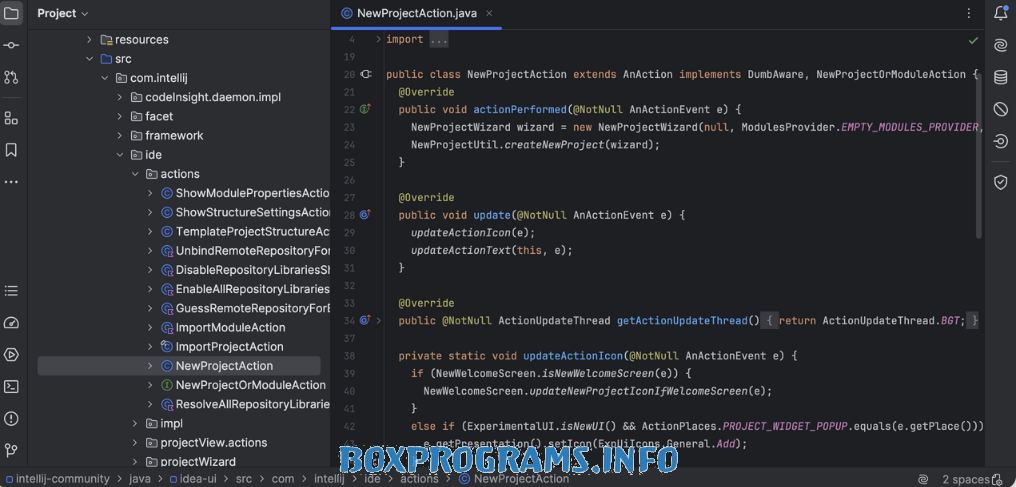Expand the projectWizard package folder
1016x487 pixels.
[135, 462]
